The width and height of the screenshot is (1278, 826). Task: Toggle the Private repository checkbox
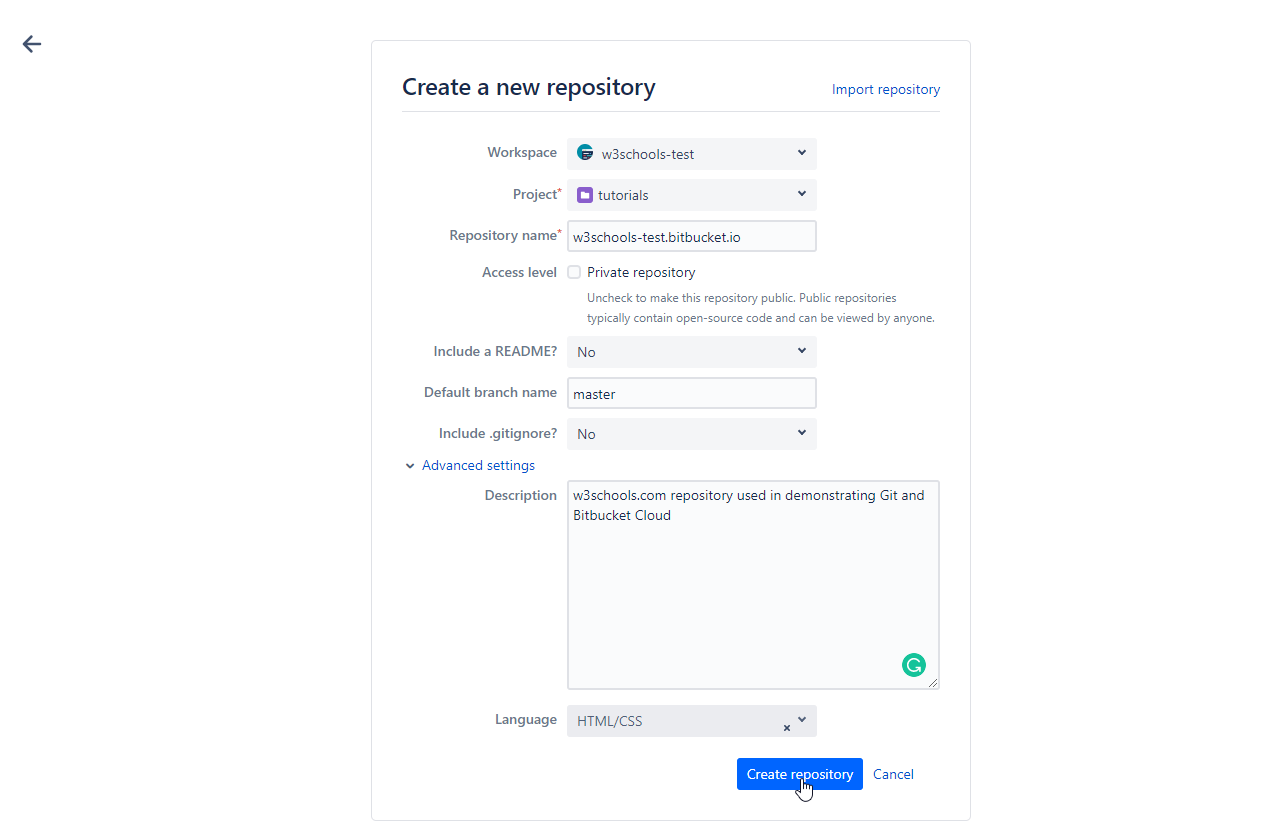574,272
